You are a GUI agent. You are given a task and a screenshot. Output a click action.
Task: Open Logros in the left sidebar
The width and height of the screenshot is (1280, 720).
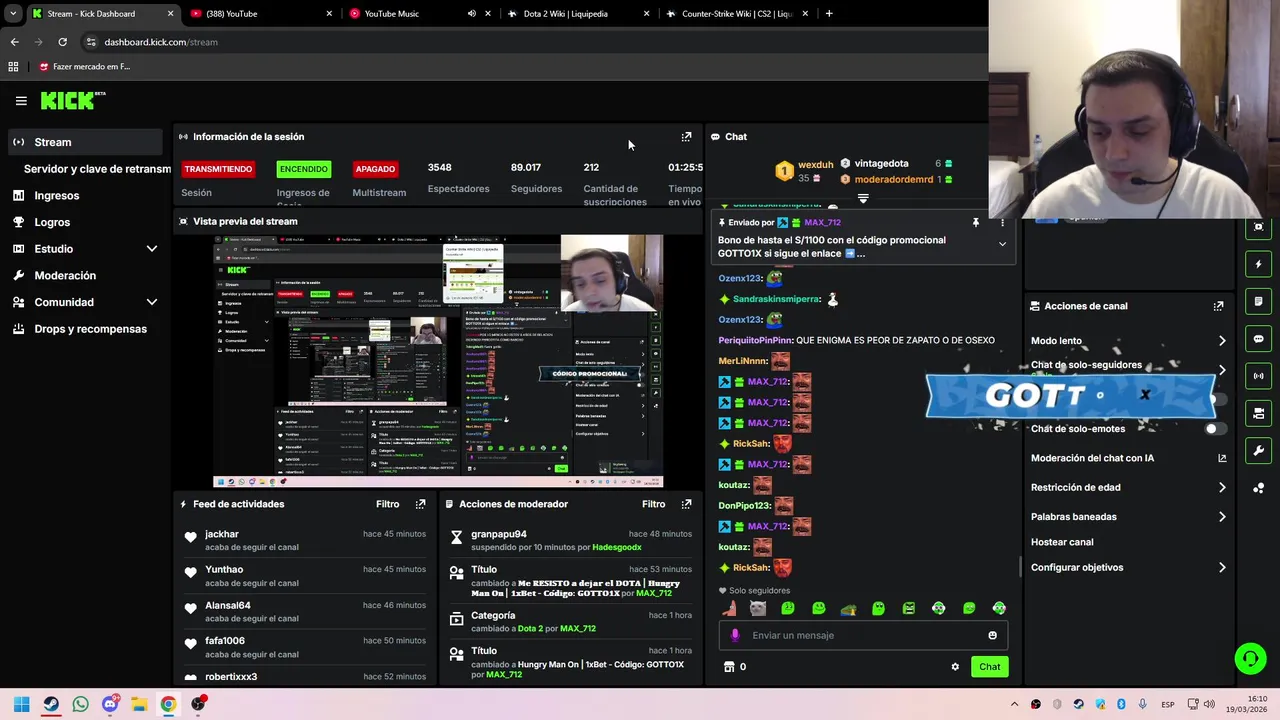coord(52,222)
